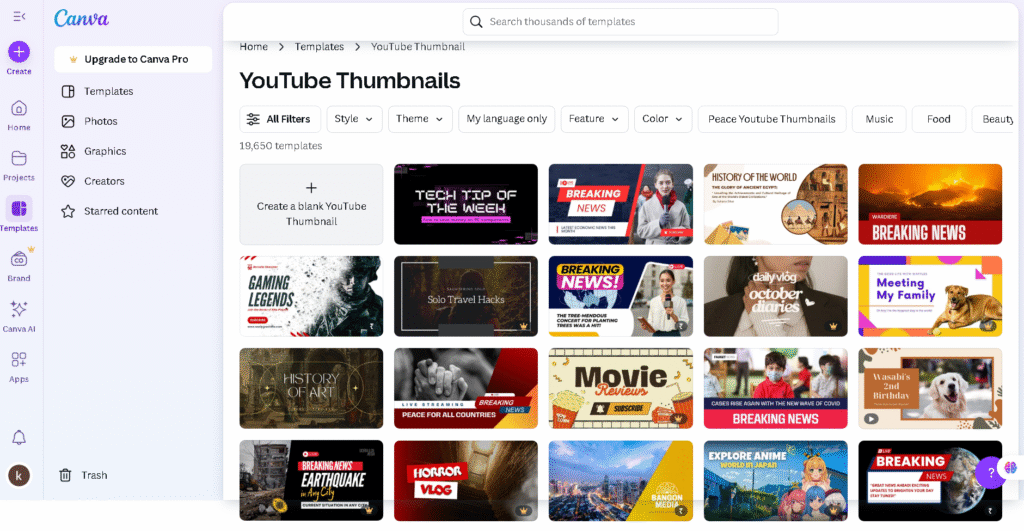Click the search templates field

(620, 22)
